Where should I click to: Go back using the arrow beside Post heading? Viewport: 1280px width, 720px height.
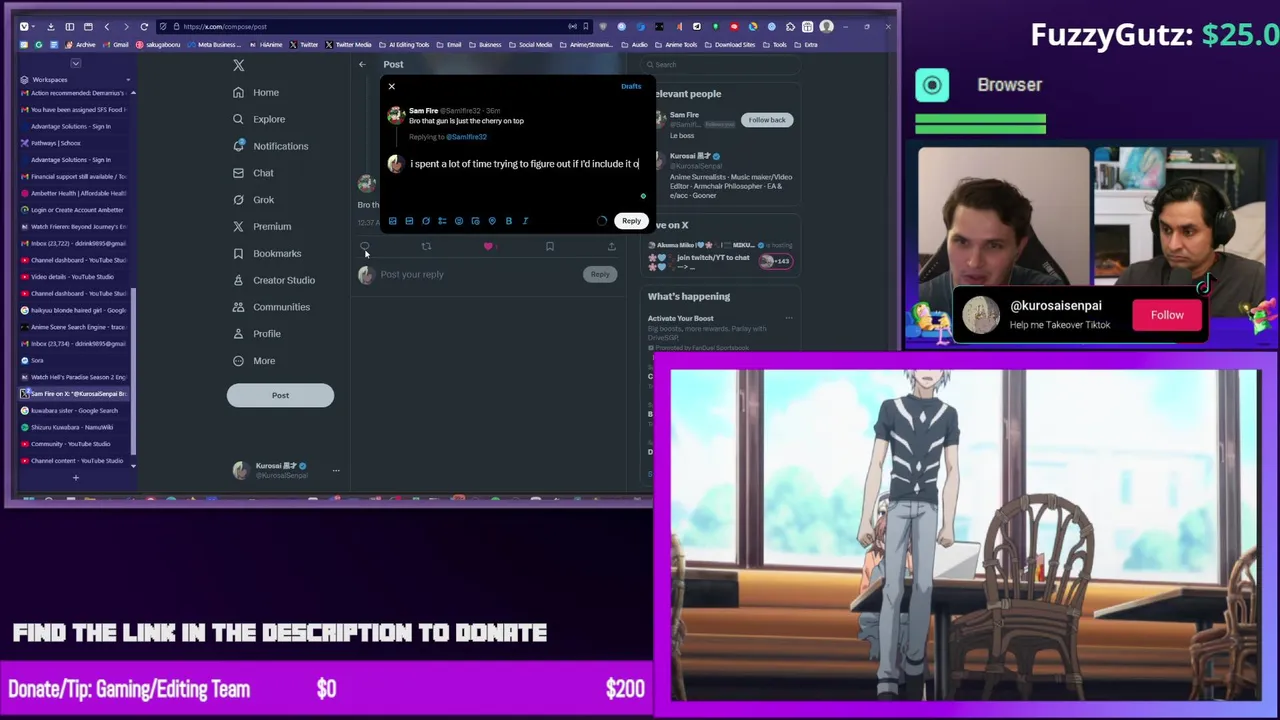[362, 65]
